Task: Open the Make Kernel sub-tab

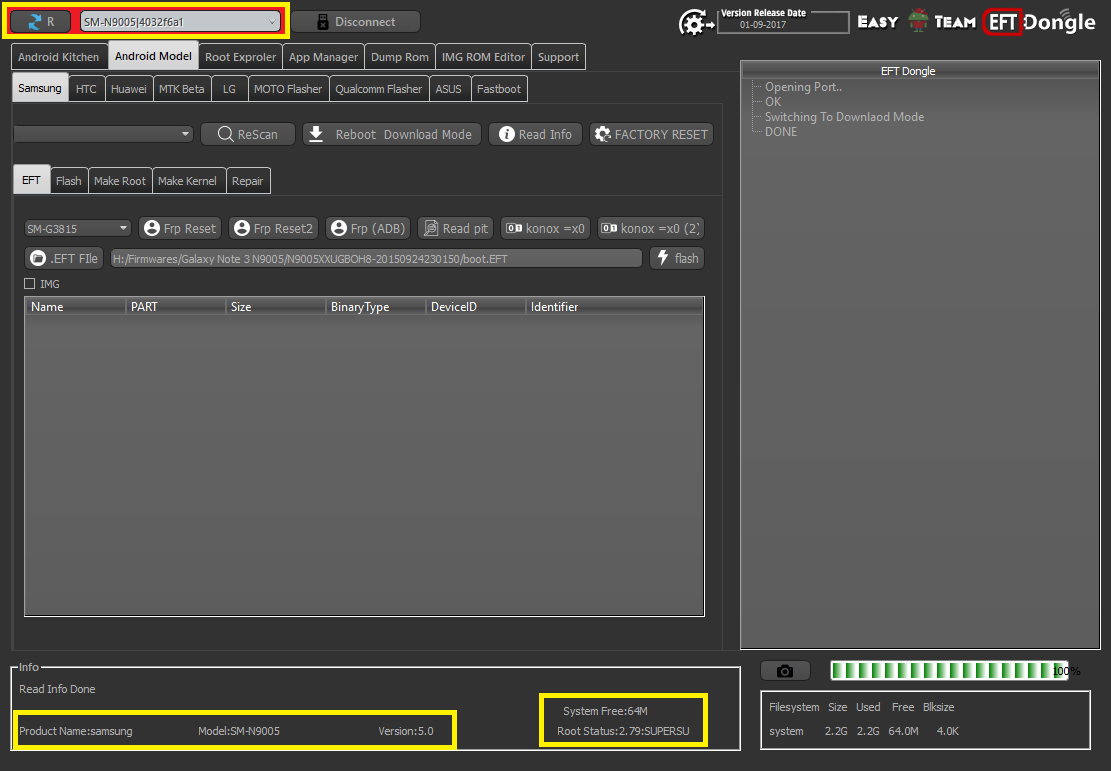Action: pyautogui.click(x=187, y=181)
